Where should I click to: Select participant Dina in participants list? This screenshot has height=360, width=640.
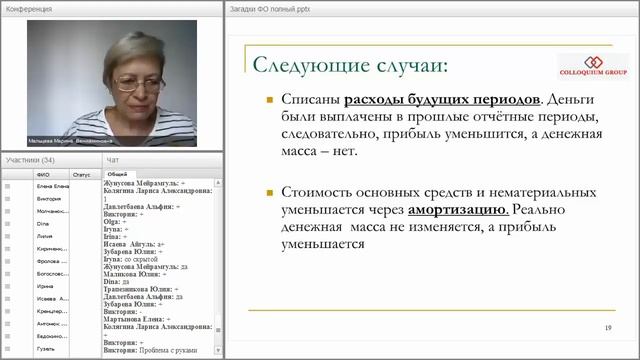42,224
